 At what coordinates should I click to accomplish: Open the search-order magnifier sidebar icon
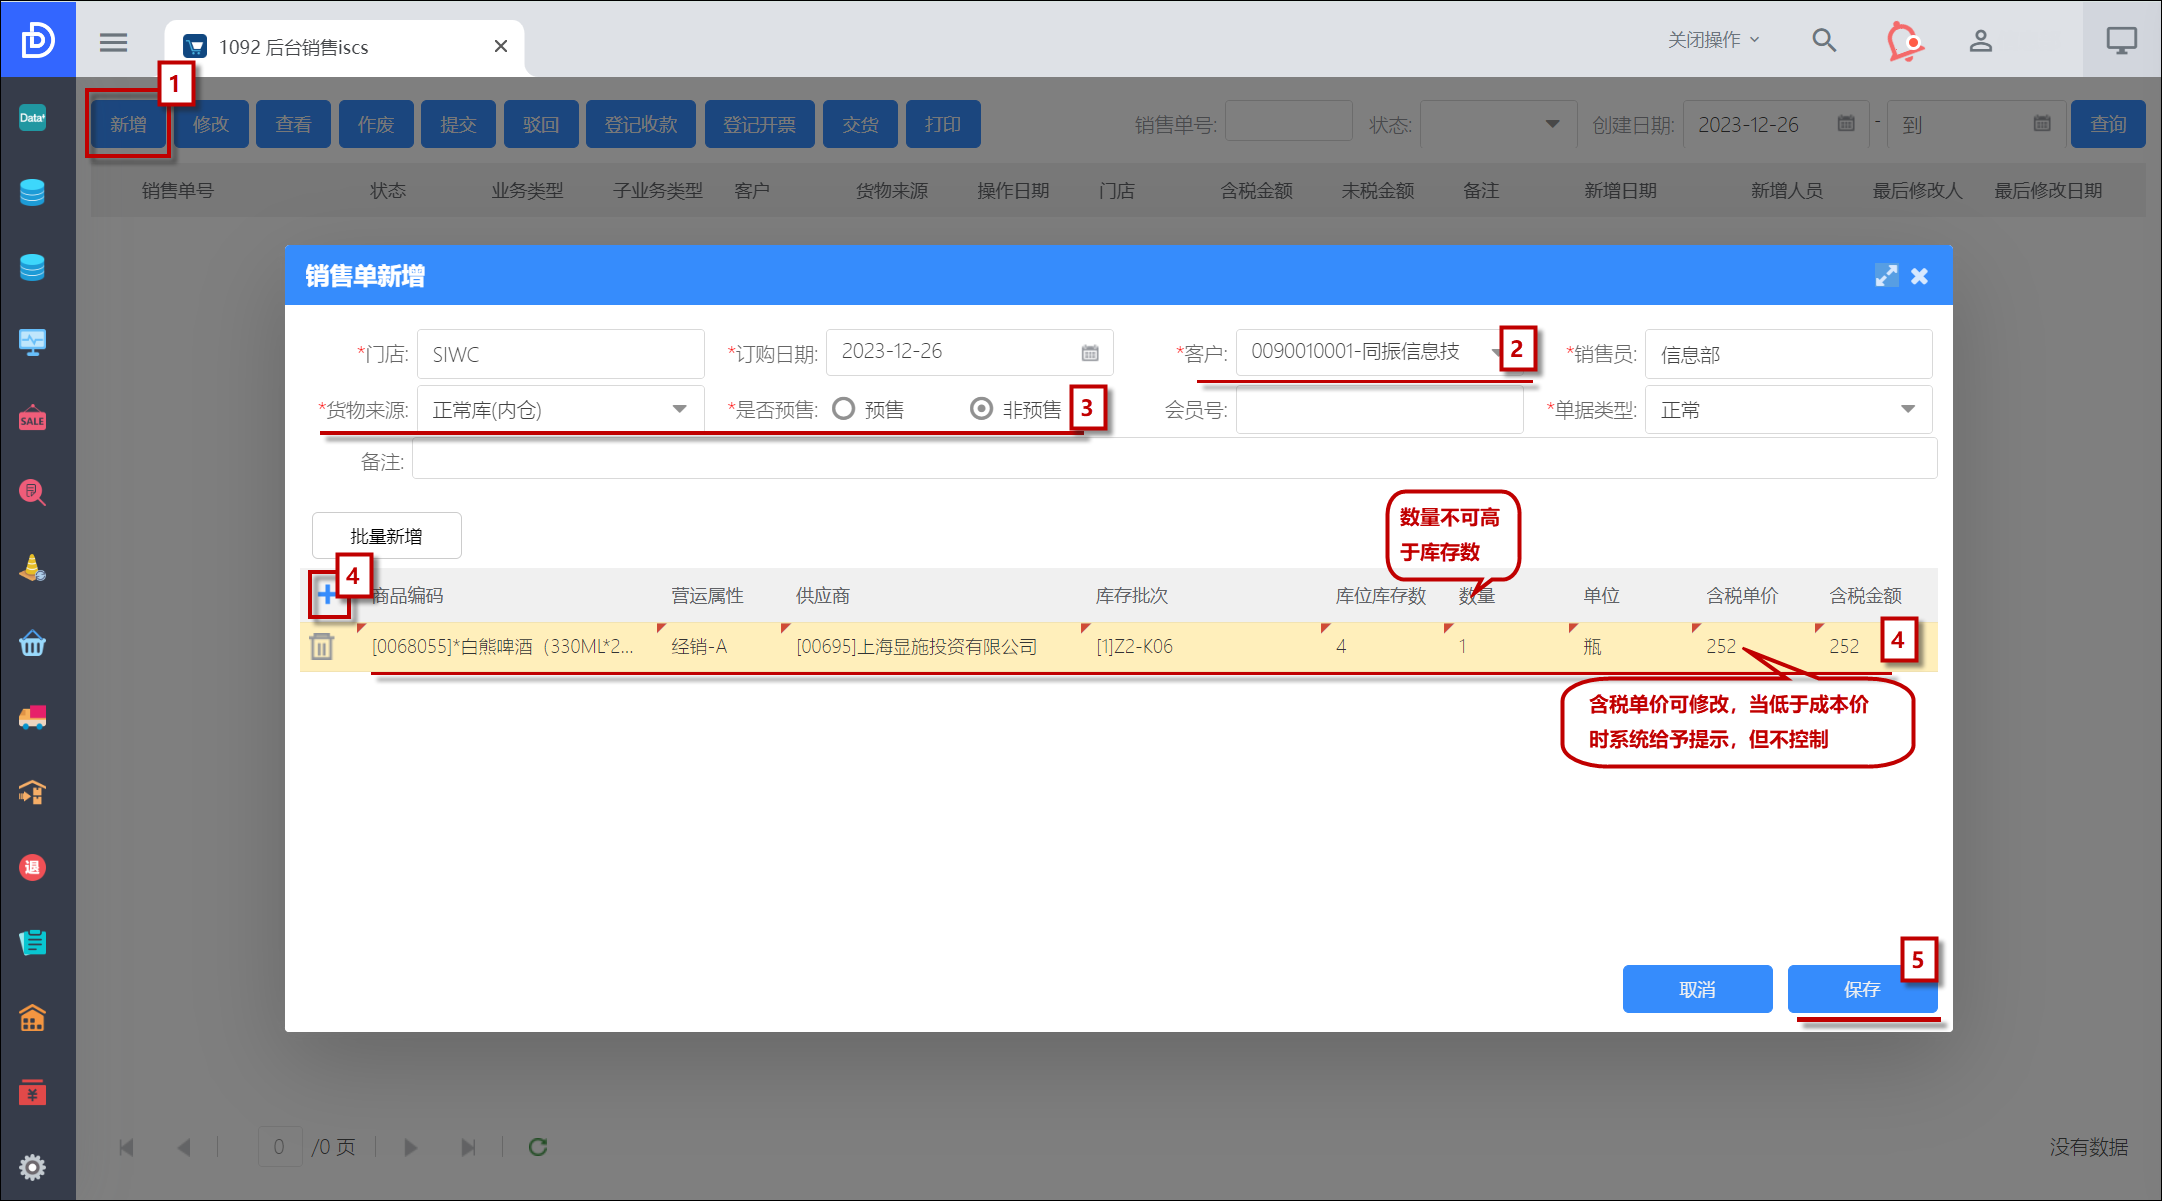(x=33, y=492)
